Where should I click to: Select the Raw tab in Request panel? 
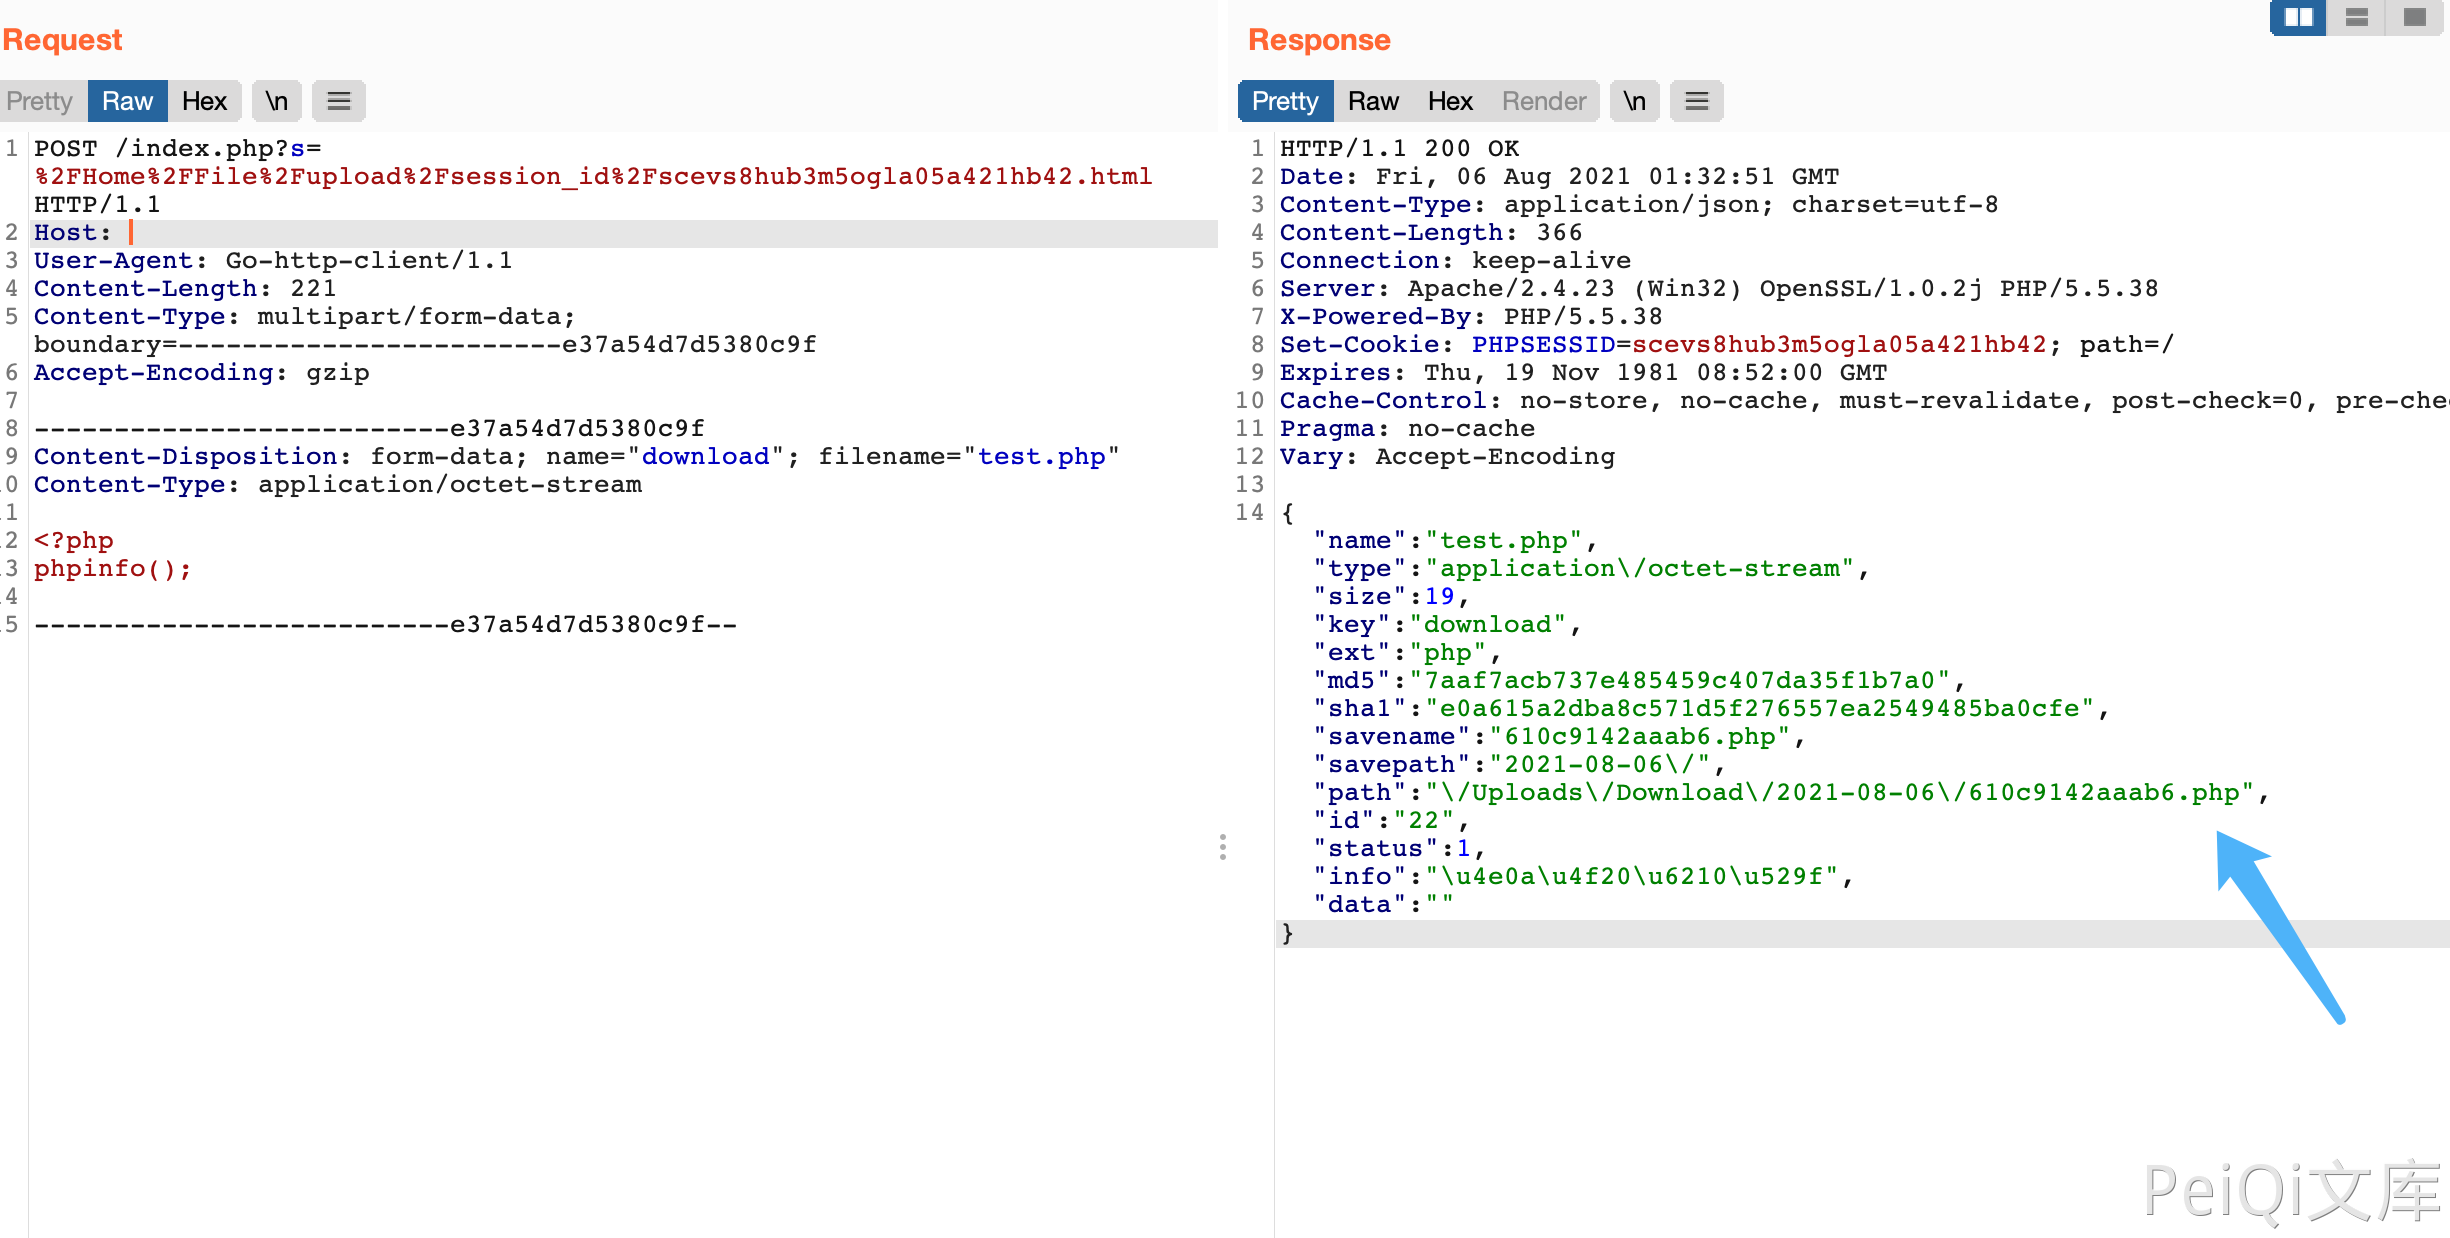pyautogui.click(x=127, y=100)
